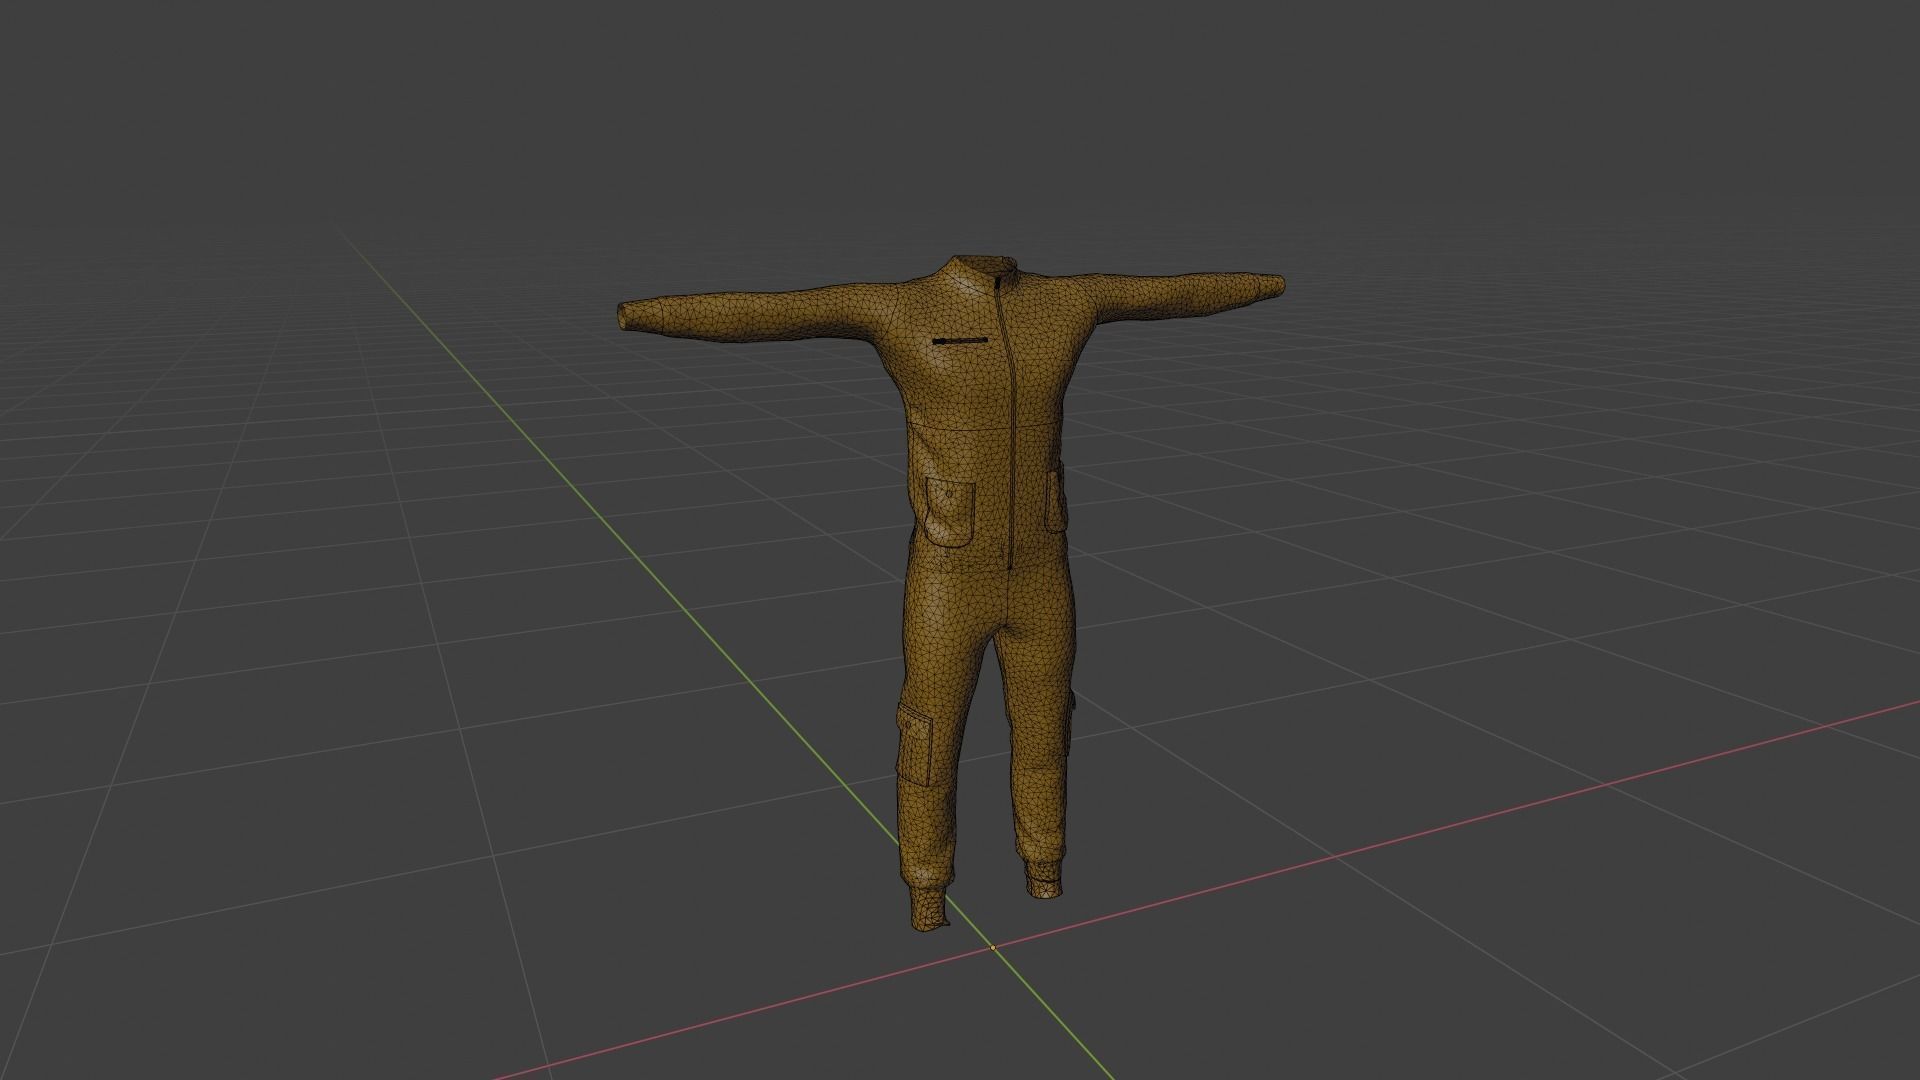
Task: Click the black chest zipper pocket on jumpsuit
Action: [960, 342]
